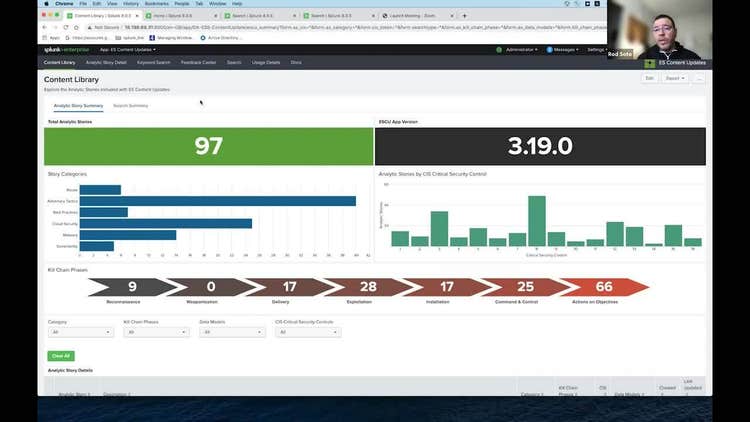The width and height of the screenshot is (750, 422).
Task: Open the Administrator user menu
Action: coord(520,49)
